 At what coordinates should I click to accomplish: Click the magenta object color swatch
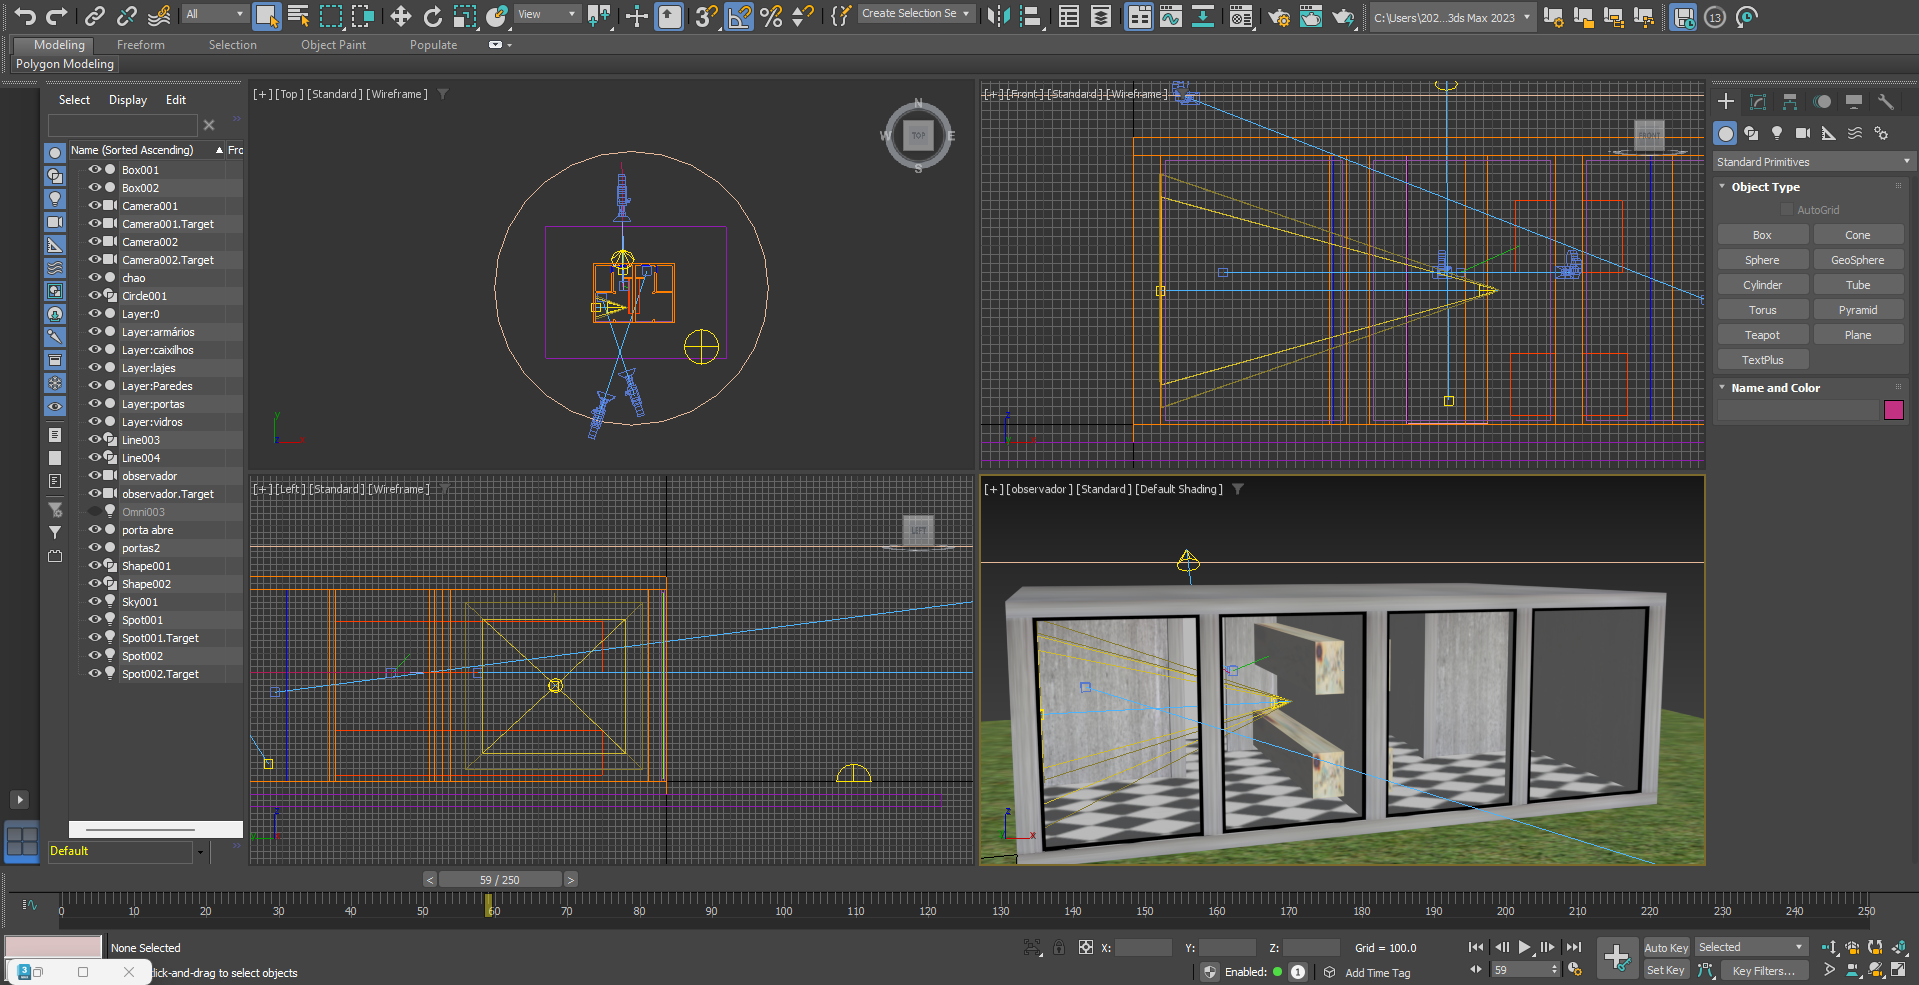coord(1893,410)
